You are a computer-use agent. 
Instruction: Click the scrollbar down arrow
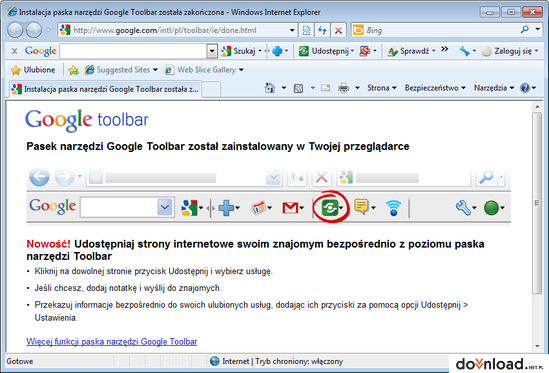(537, 346)
